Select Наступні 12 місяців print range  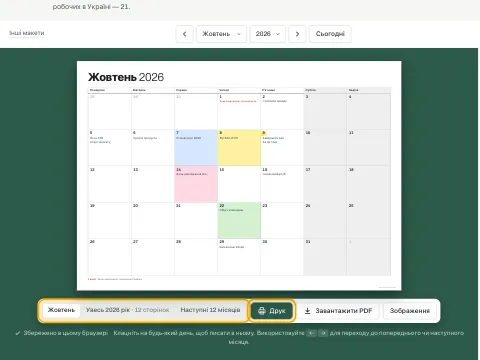click(x=210, y=310)
